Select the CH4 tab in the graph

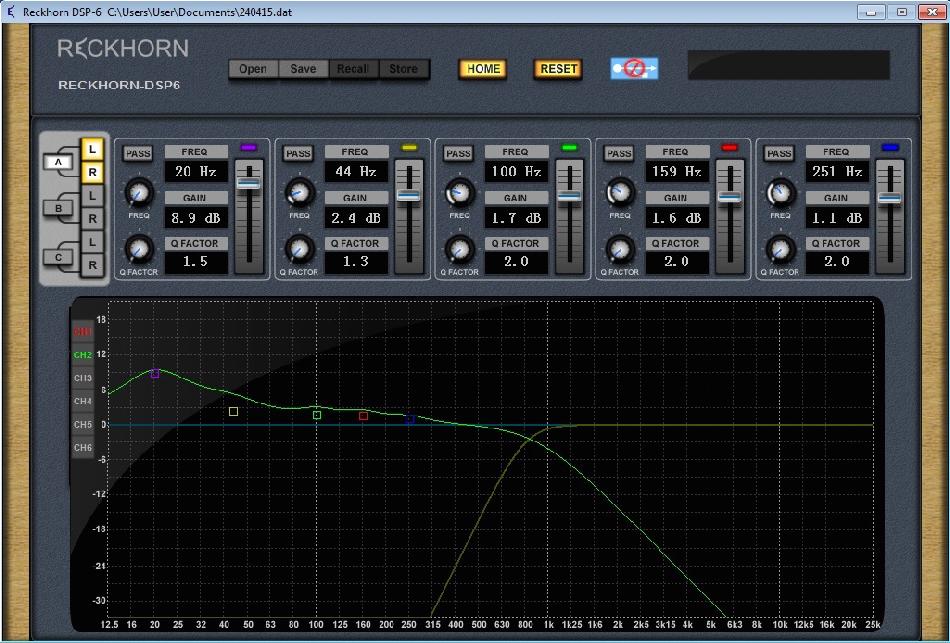[x=83, y=401]
